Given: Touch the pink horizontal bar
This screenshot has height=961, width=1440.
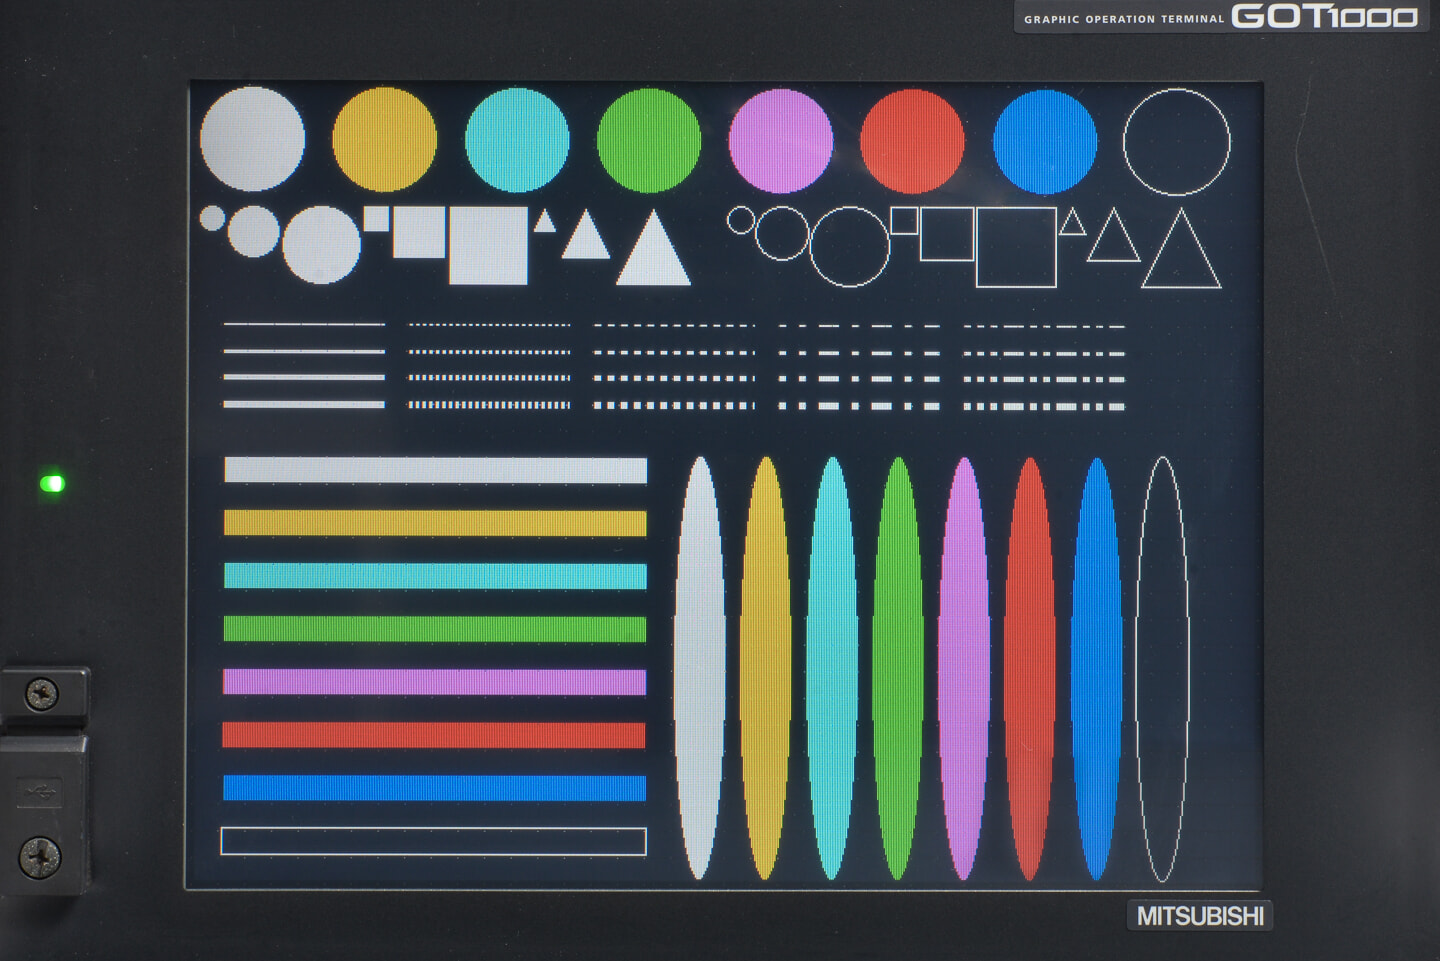Looking at the screenshot, I should tap(434, 682).
